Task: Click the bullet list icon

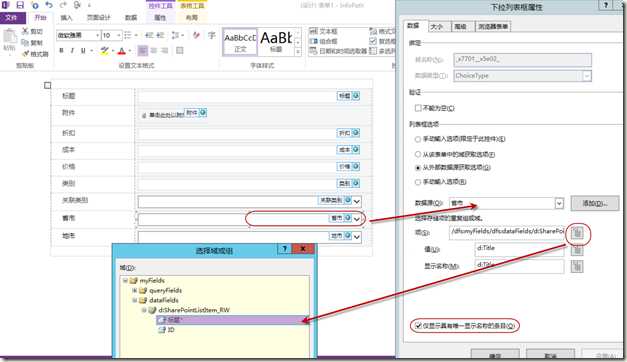Action: (x=128, y=35)
